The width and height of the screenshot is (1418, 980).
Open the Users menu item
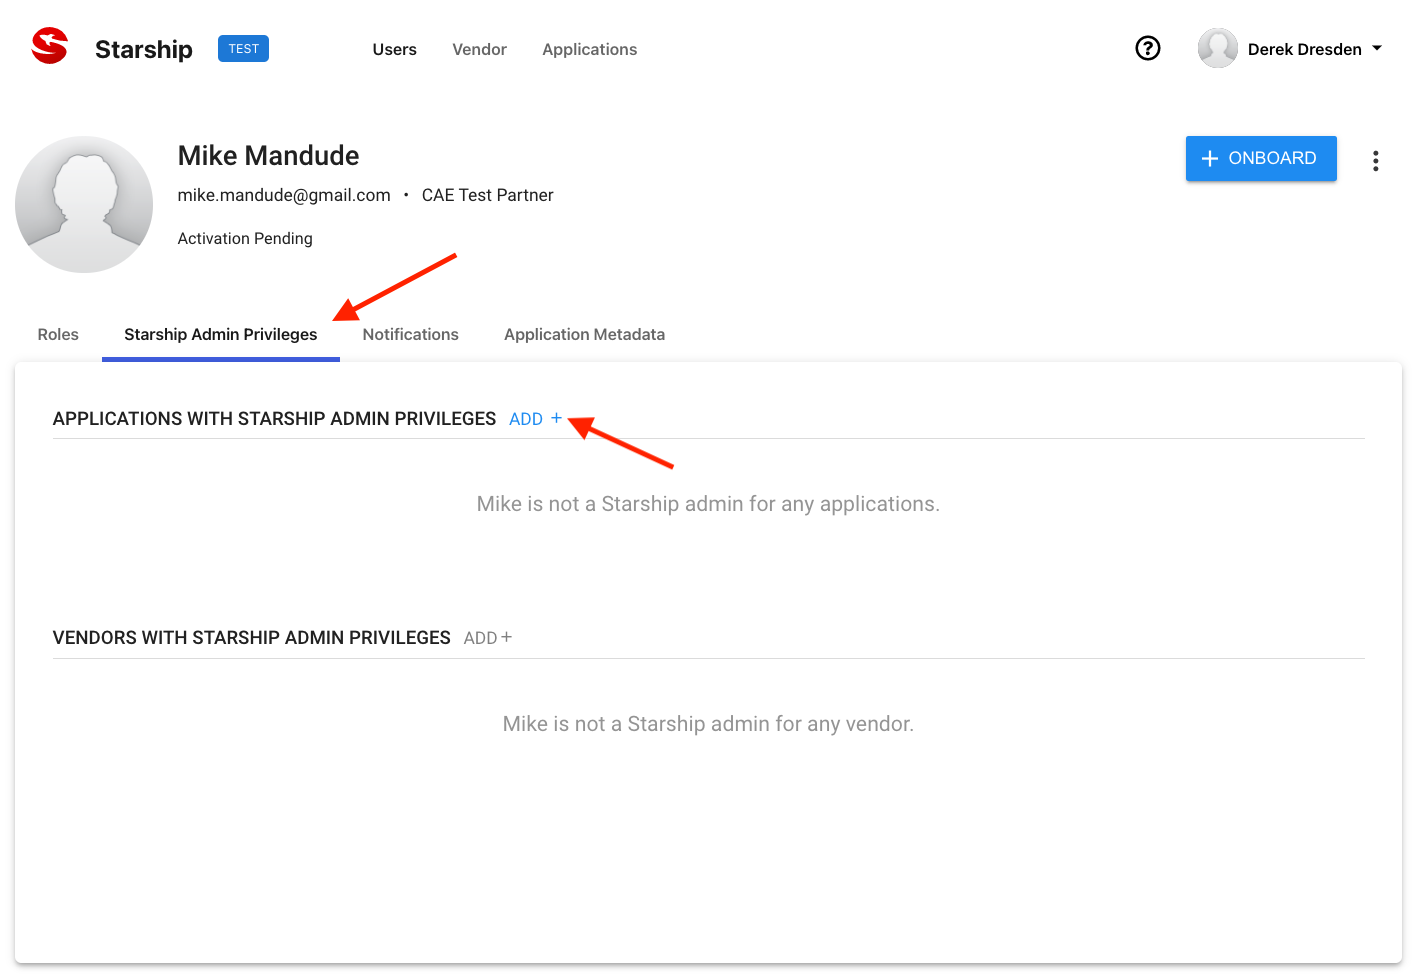click(x=394, y=49)
